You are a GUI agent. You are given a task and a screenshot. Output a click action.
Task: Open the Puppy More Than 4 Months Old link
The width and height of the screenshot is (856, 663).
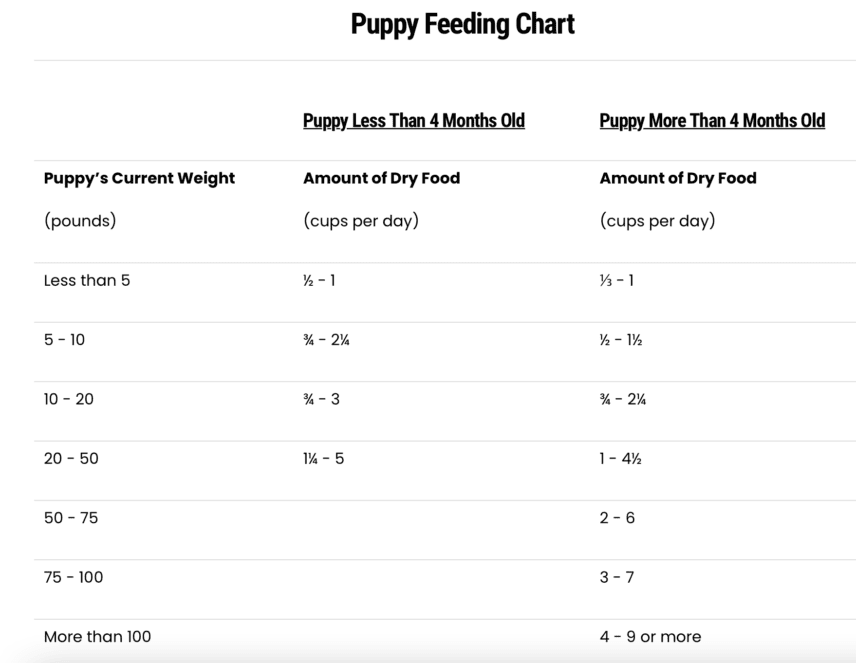(712, 121)
